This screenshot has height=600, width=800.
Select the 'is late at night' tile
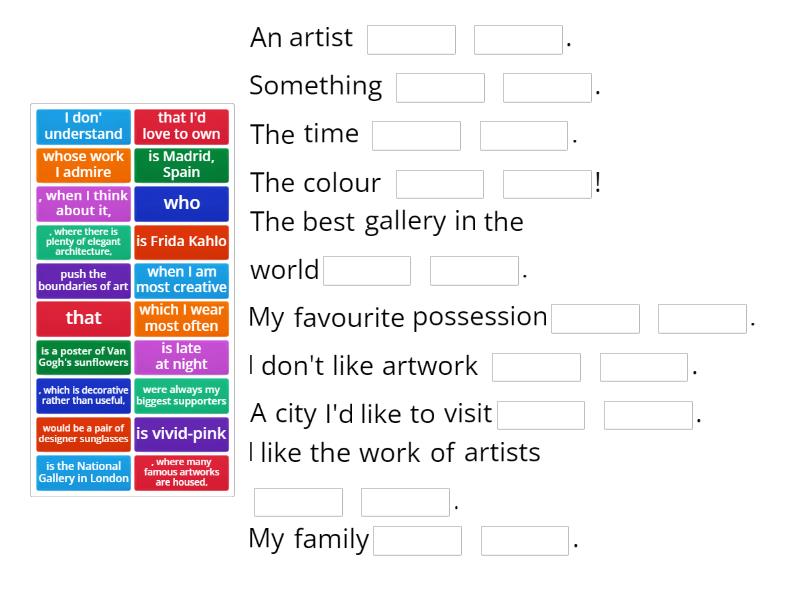[x=181, y=357]
